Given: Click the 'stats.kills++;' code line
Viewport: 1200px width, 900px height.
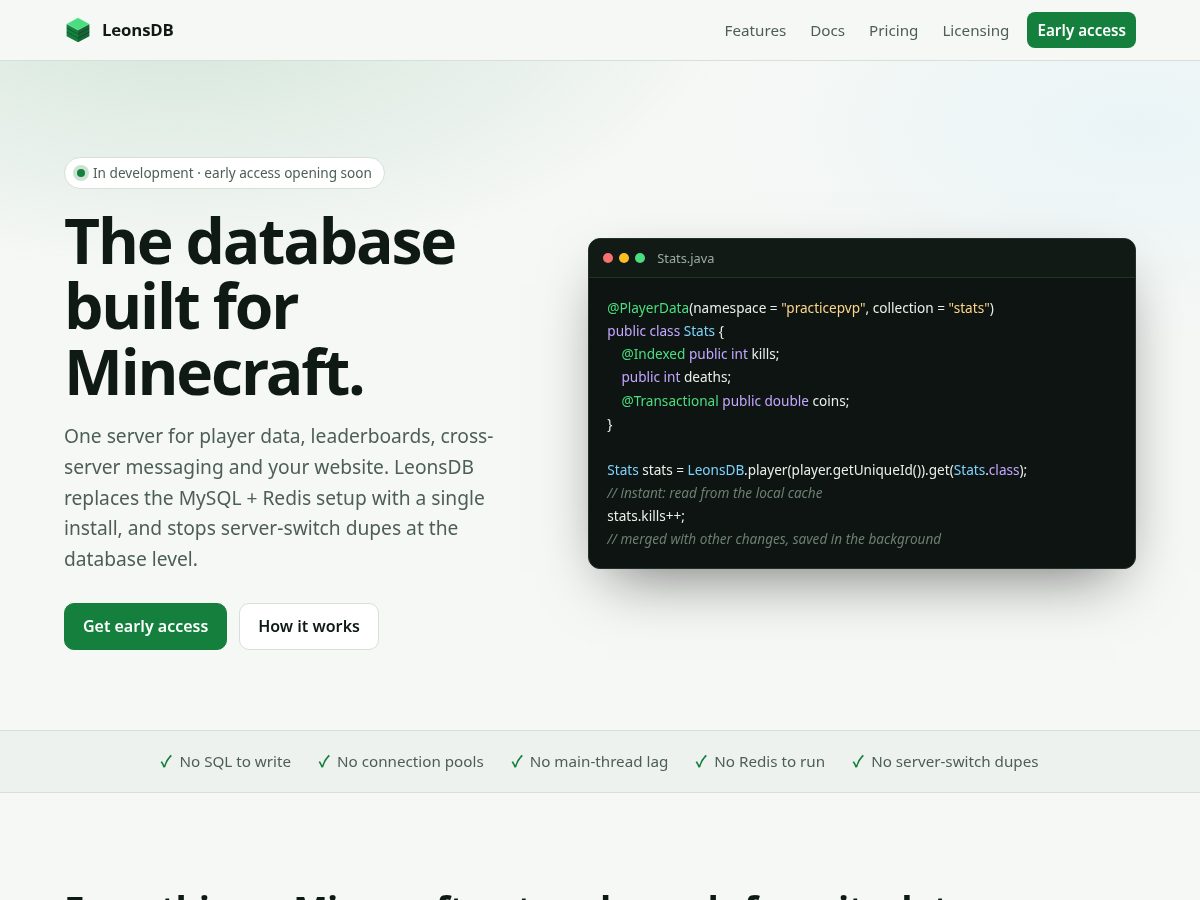Looking at the screenshot, I should point(646,516).
